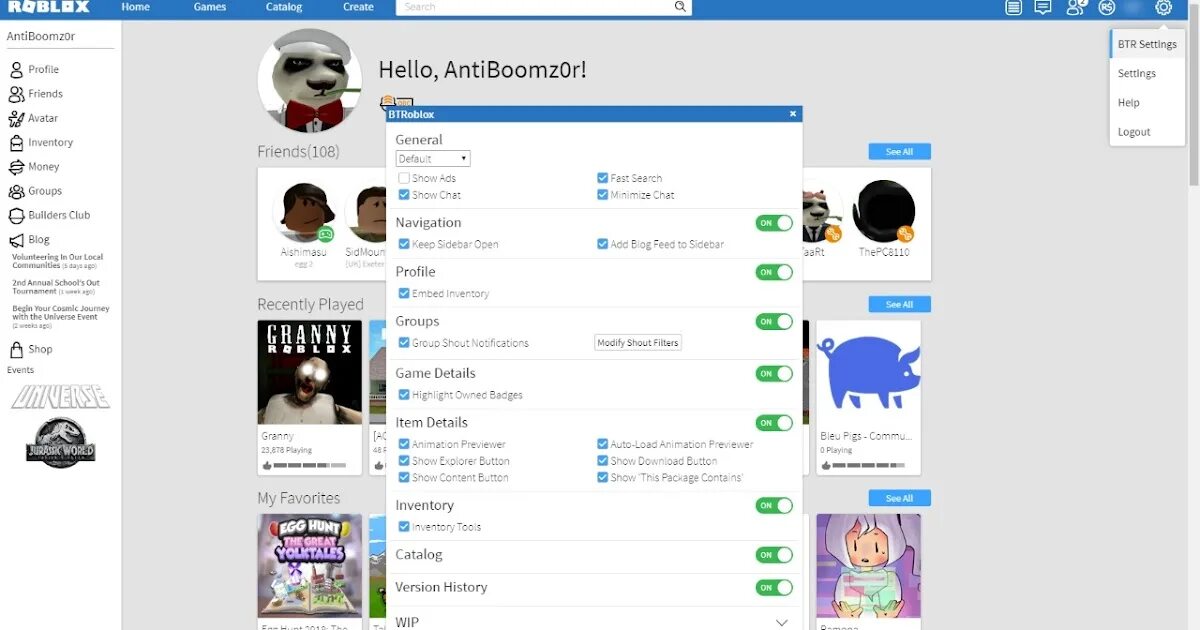The height and width of the screenshot is (630, 1200).
Task: Switch off the Groups ON toggle
Action: 774,322
